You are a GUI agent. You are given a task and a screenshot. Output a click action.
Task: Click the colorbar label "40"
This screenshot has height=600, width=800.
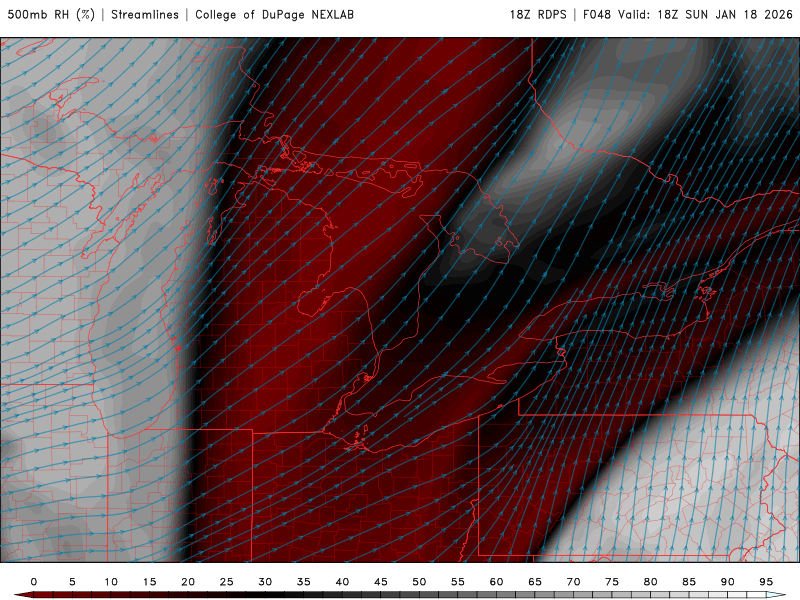coord(342,582)
